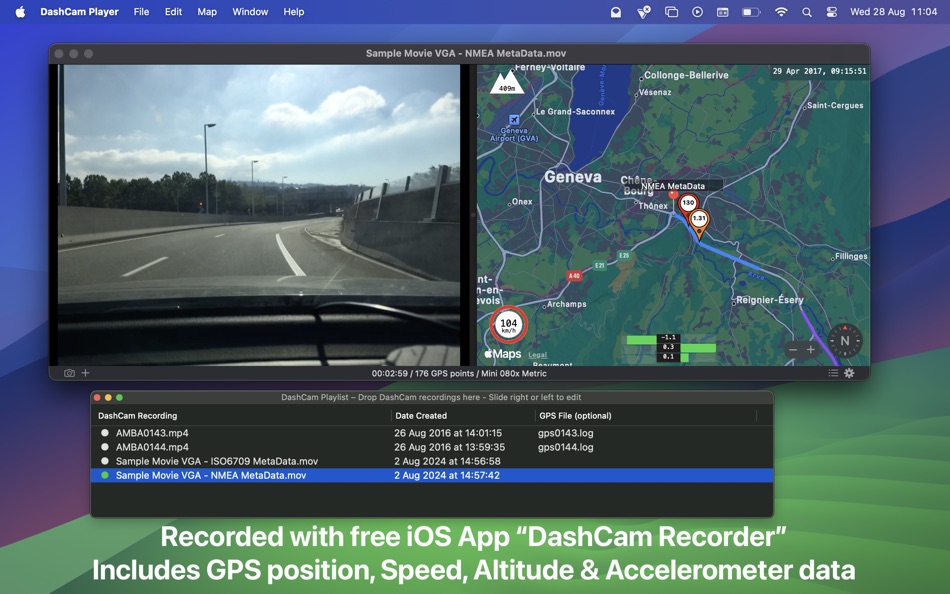This screenshot has width=950, height=594.
Task: Click the date 2 Aug 2024 at 14:57:42
Action: (447, 475)
